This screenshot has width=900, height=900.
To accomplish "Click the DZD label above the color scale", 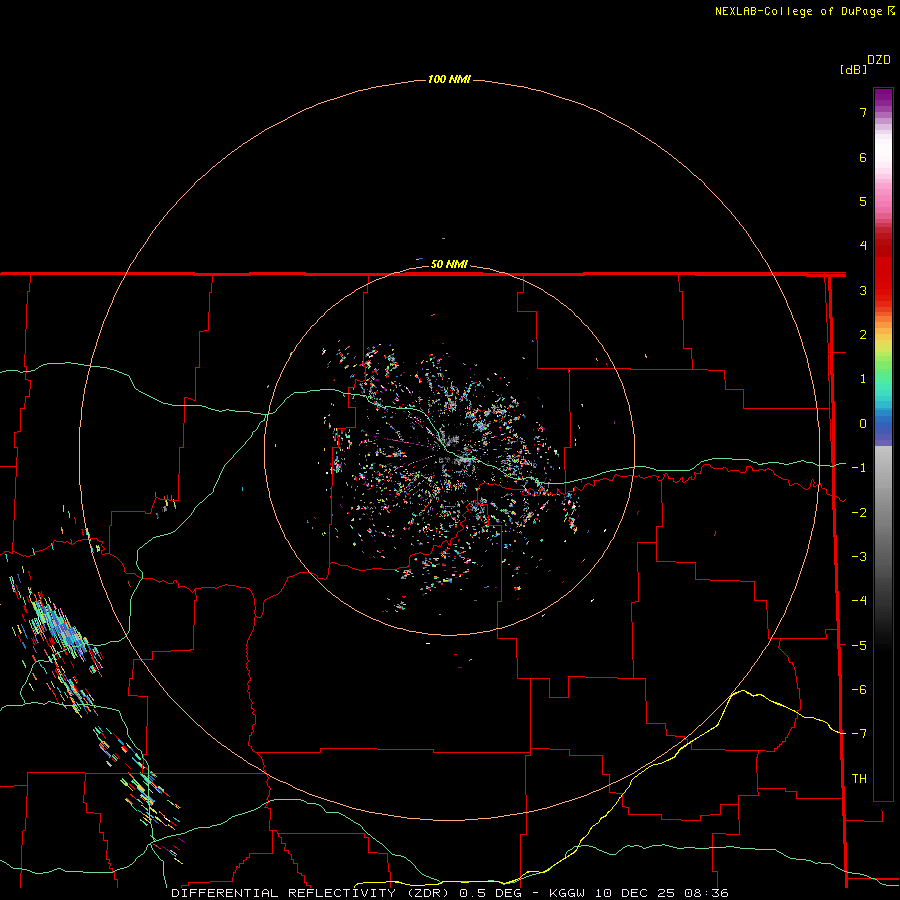I will point(879,60).
